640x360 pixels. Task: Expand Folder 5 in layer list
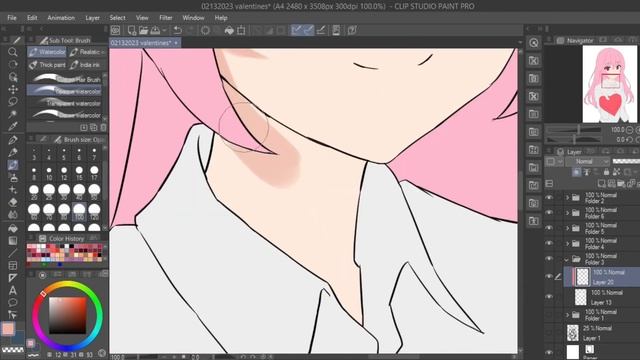pos(567,228)
